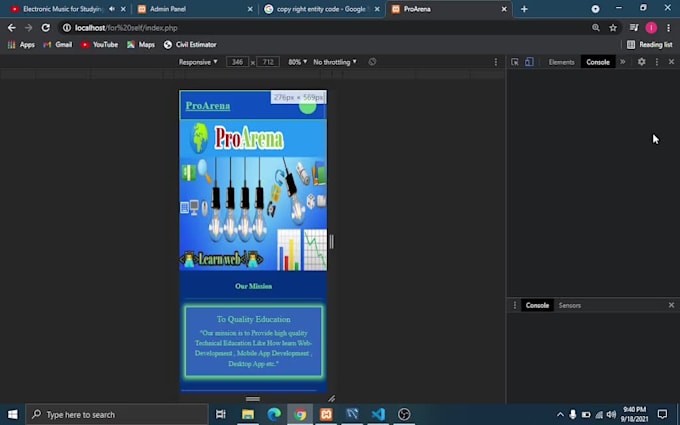Open Reading list
Image resolution: width=680 pixels, height=425 pixels.
[x=649, y=45]
